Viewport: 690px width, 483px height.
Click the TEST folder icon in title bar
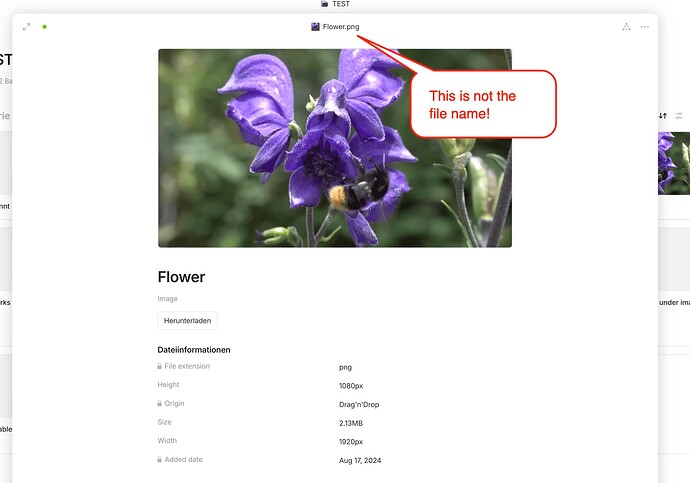[325, 4]
